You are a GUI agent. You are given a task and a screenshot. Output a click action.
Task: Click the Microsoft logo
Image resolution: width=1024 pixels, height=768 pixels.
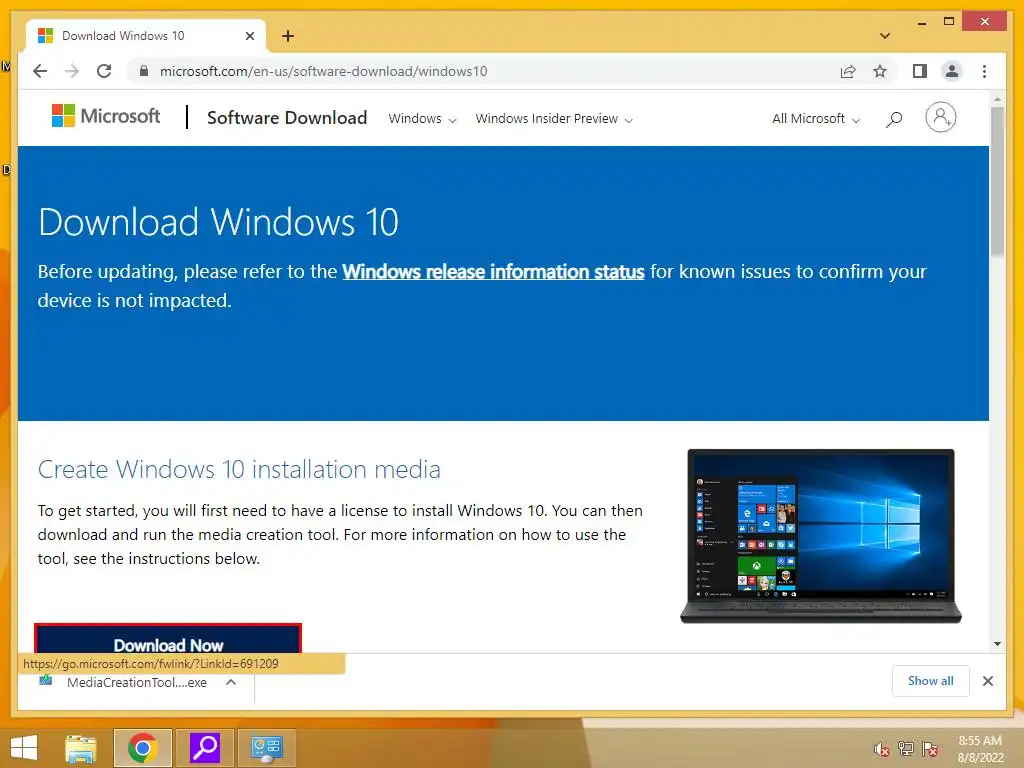coord(105,116)
